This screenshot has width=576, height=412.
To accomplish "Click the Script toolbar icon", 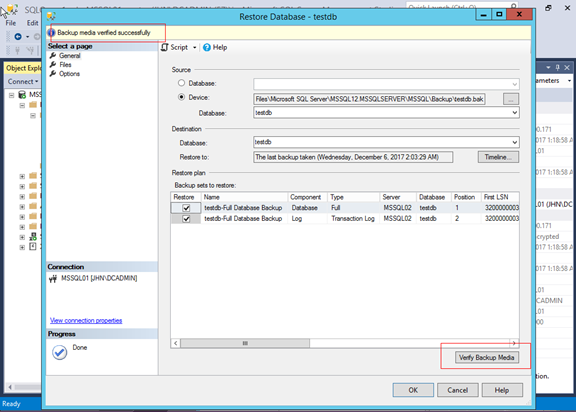I will point(165,47).
